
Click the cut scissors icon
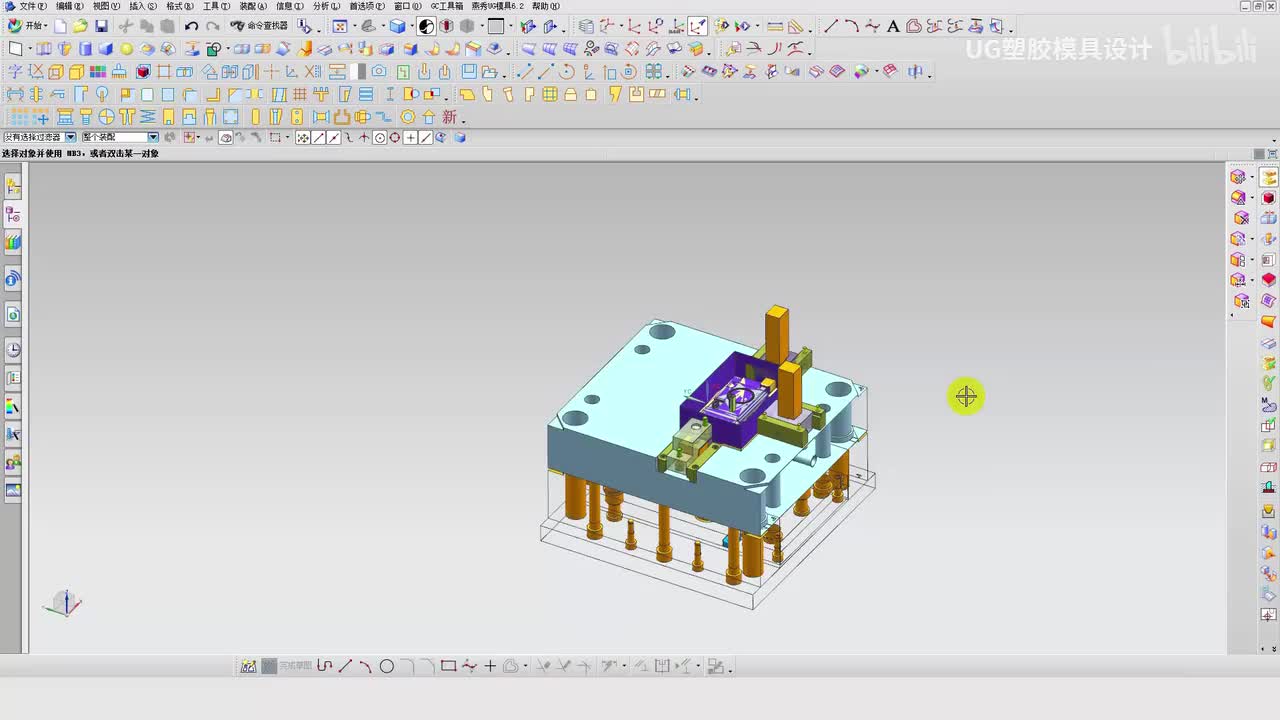126,26
